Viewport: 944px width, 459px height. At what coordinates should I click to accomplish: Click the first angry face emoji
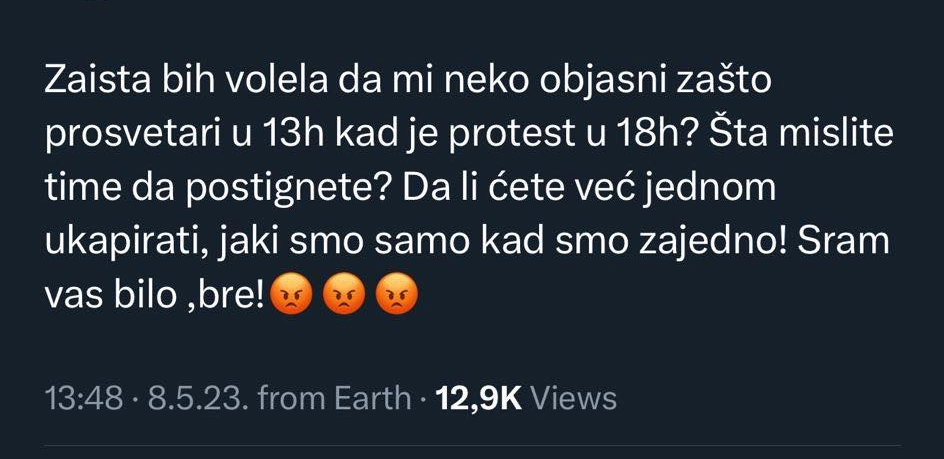(x=292, y=296)
